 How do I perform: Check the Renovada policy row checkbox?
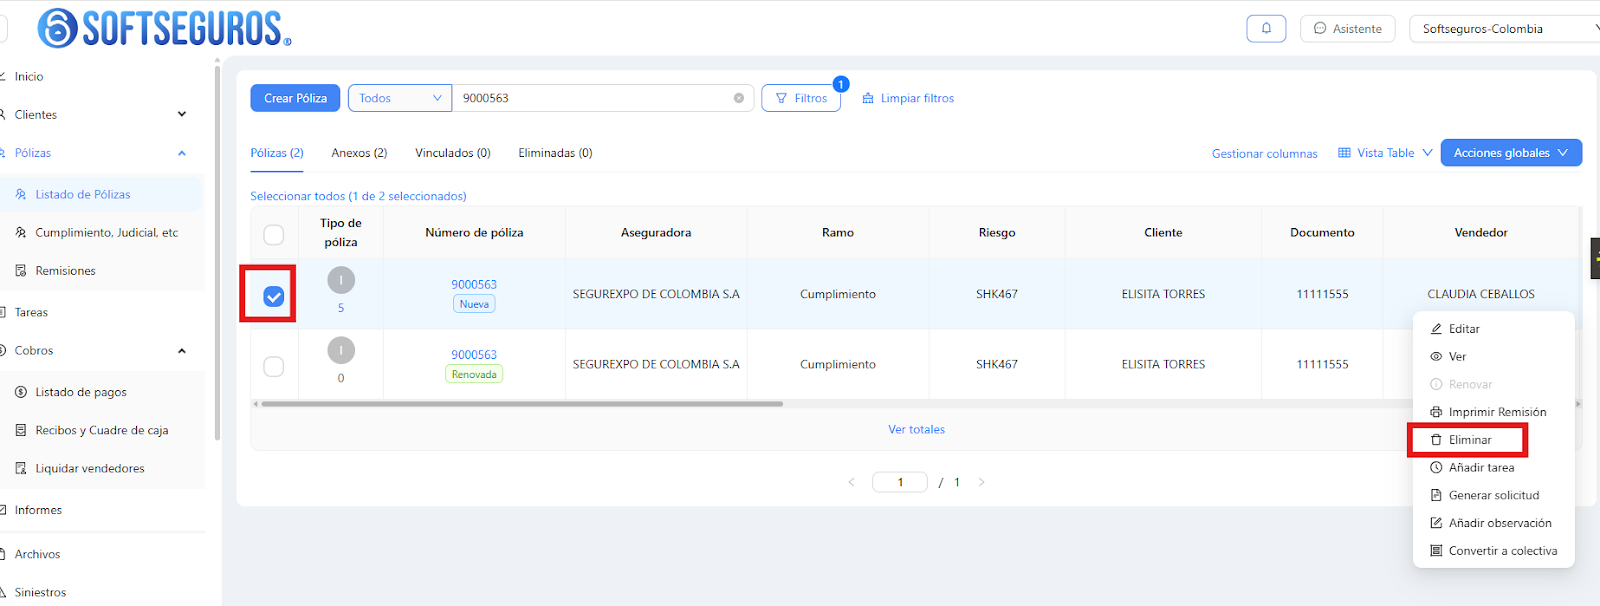273,366
